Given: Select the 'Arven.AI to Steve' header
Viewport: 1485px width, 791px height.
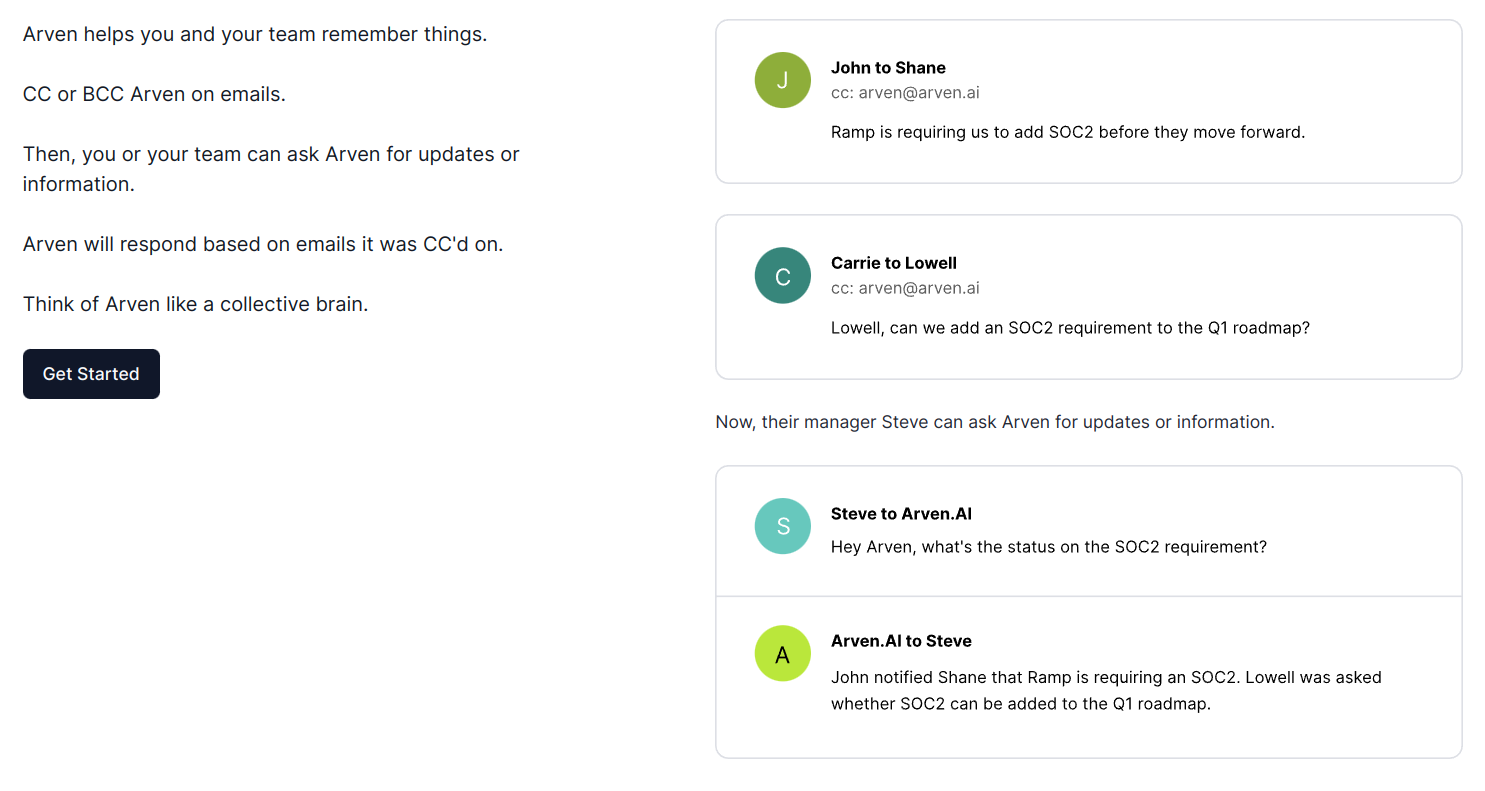Looking at the screenshot, I should 901,641.
